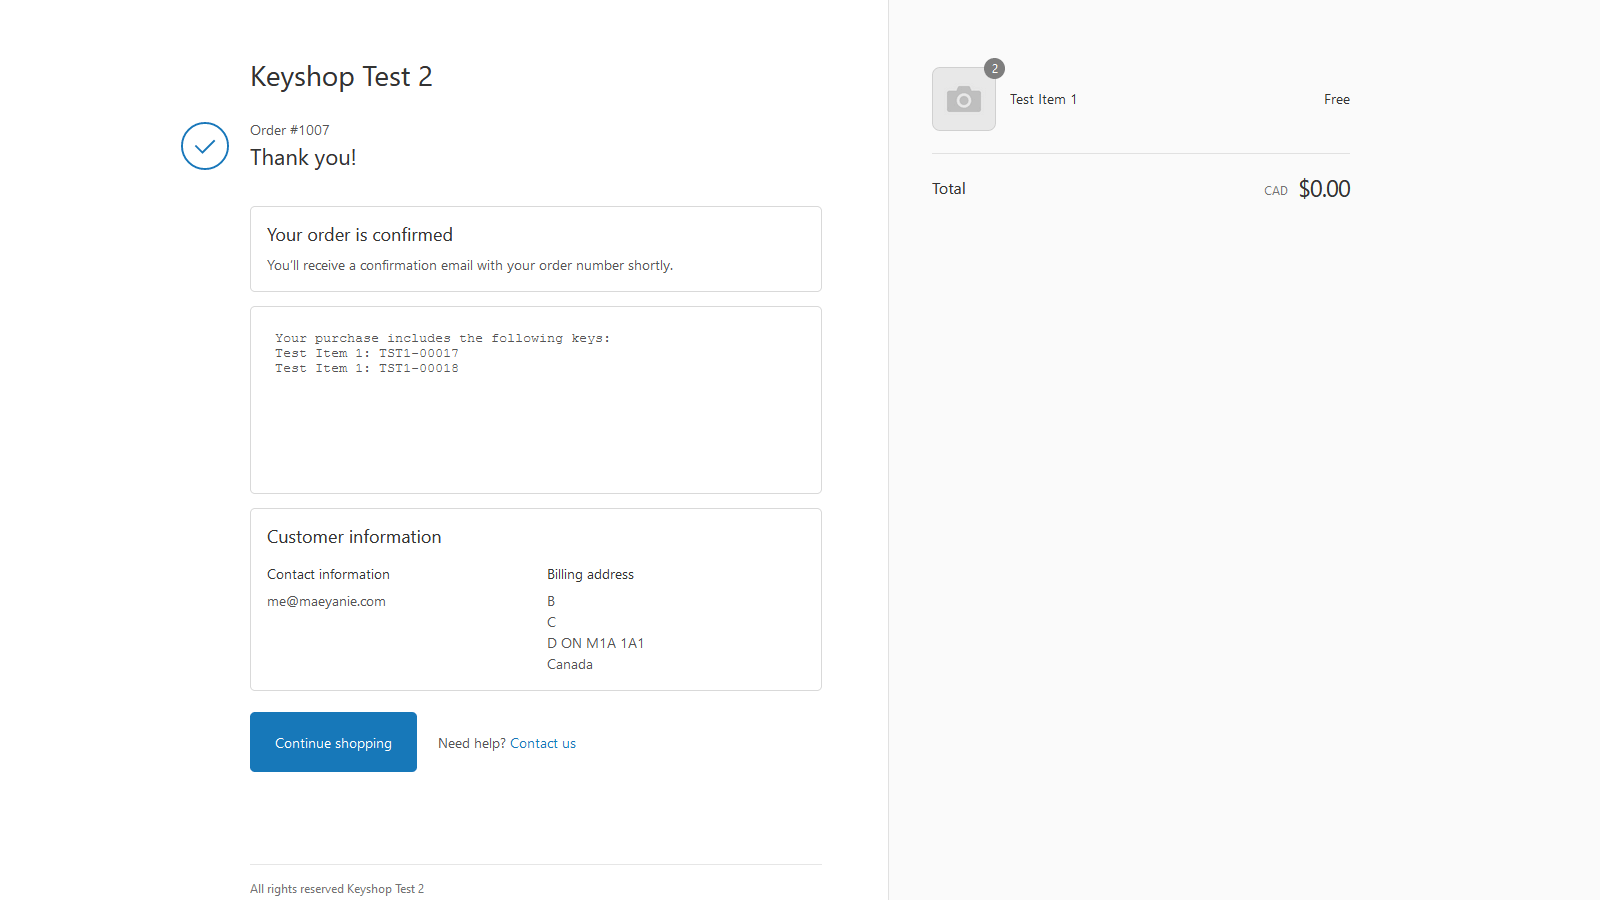Click the All rights reserved footer text
This screenshot has height=900, width=1600.
click(337, 889)
